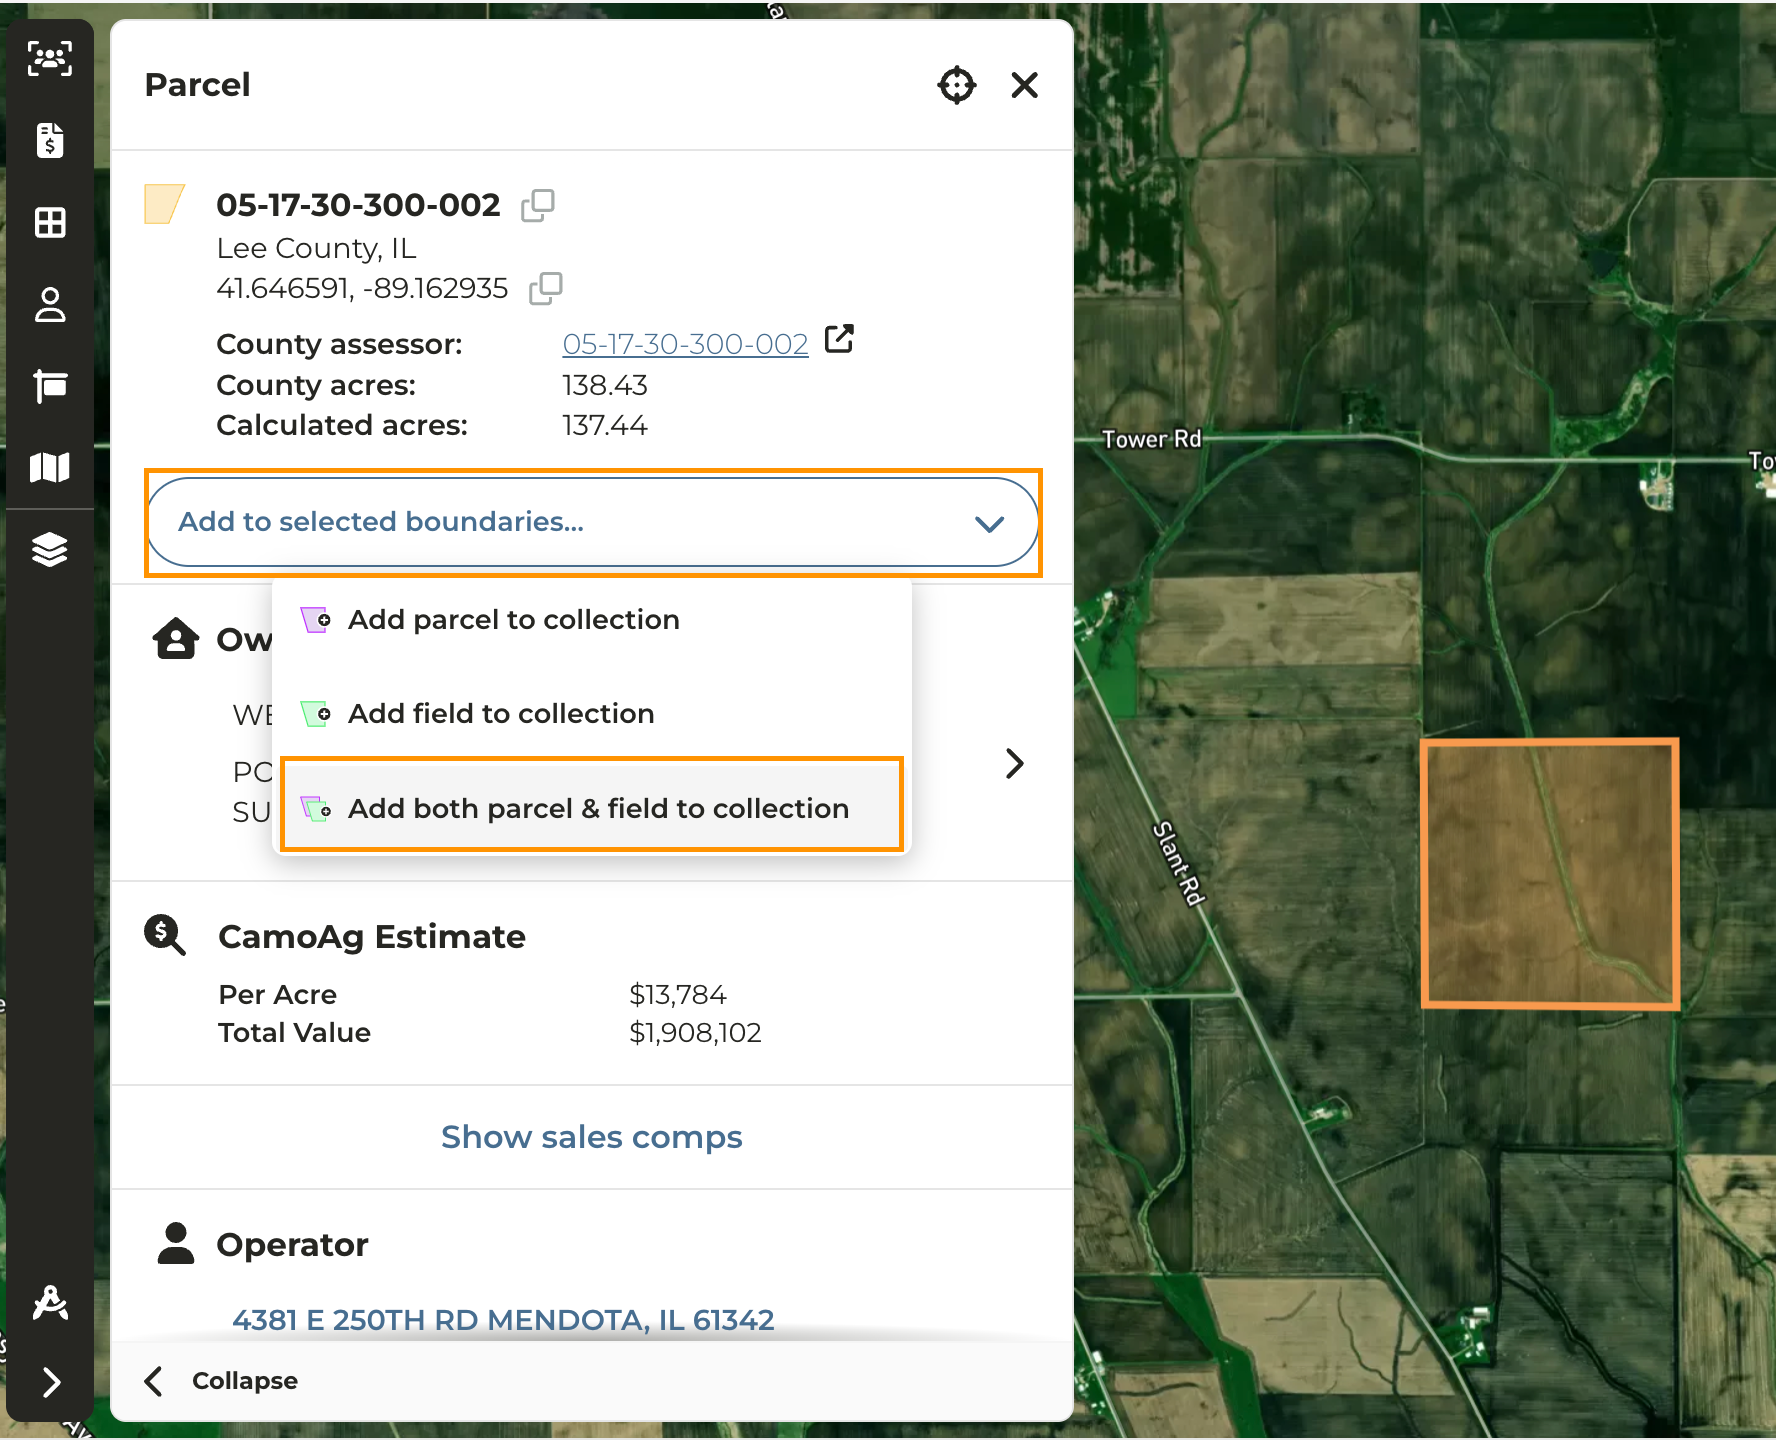Click the Operator person icon
The height and width of the screenshot is (1440, 1776).
[176, 1243]
